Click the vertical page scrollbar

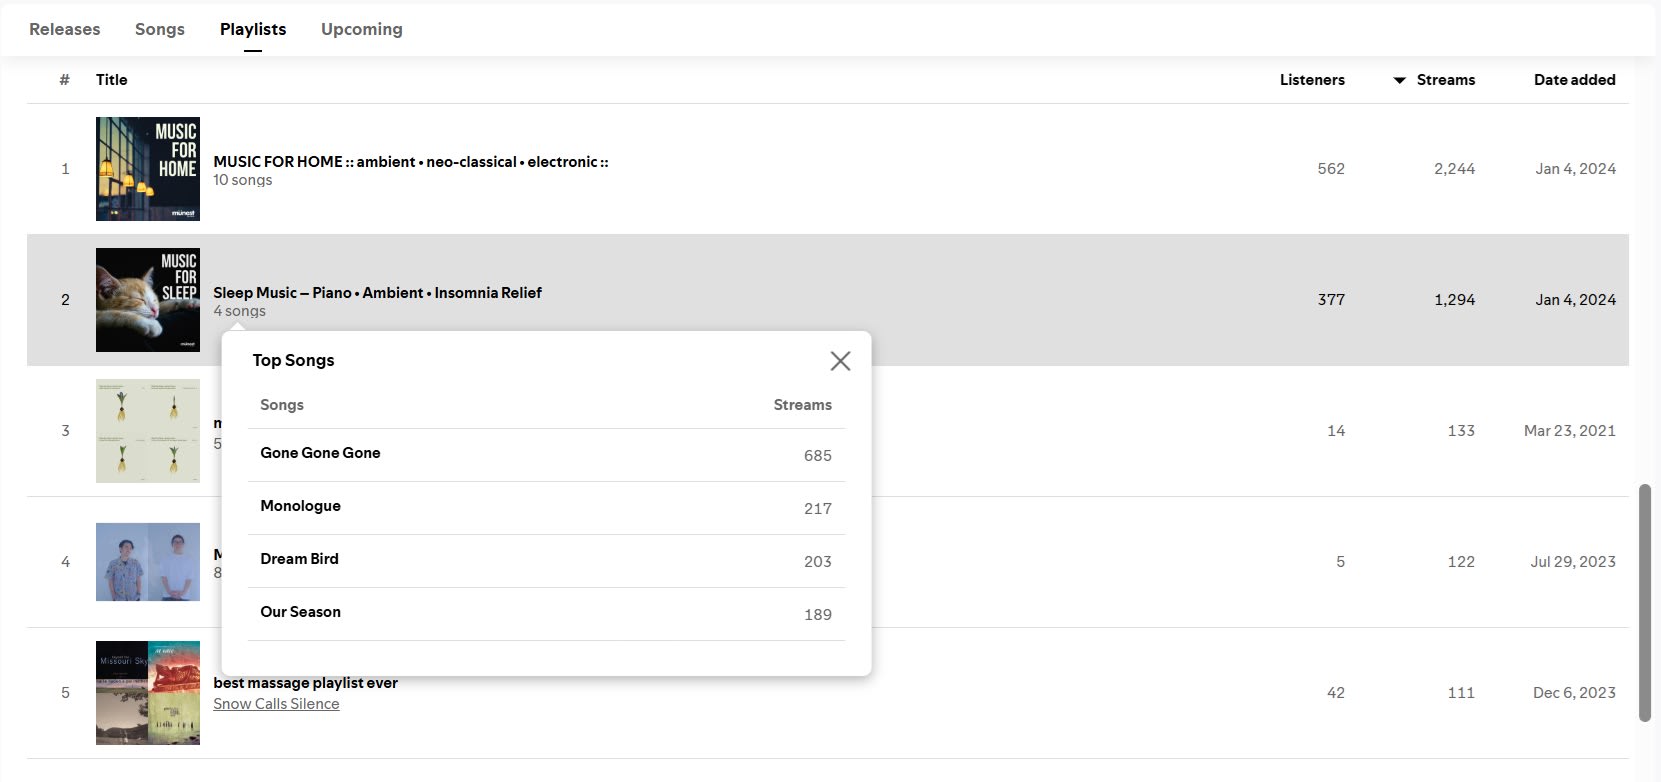tap(1645, 603)
